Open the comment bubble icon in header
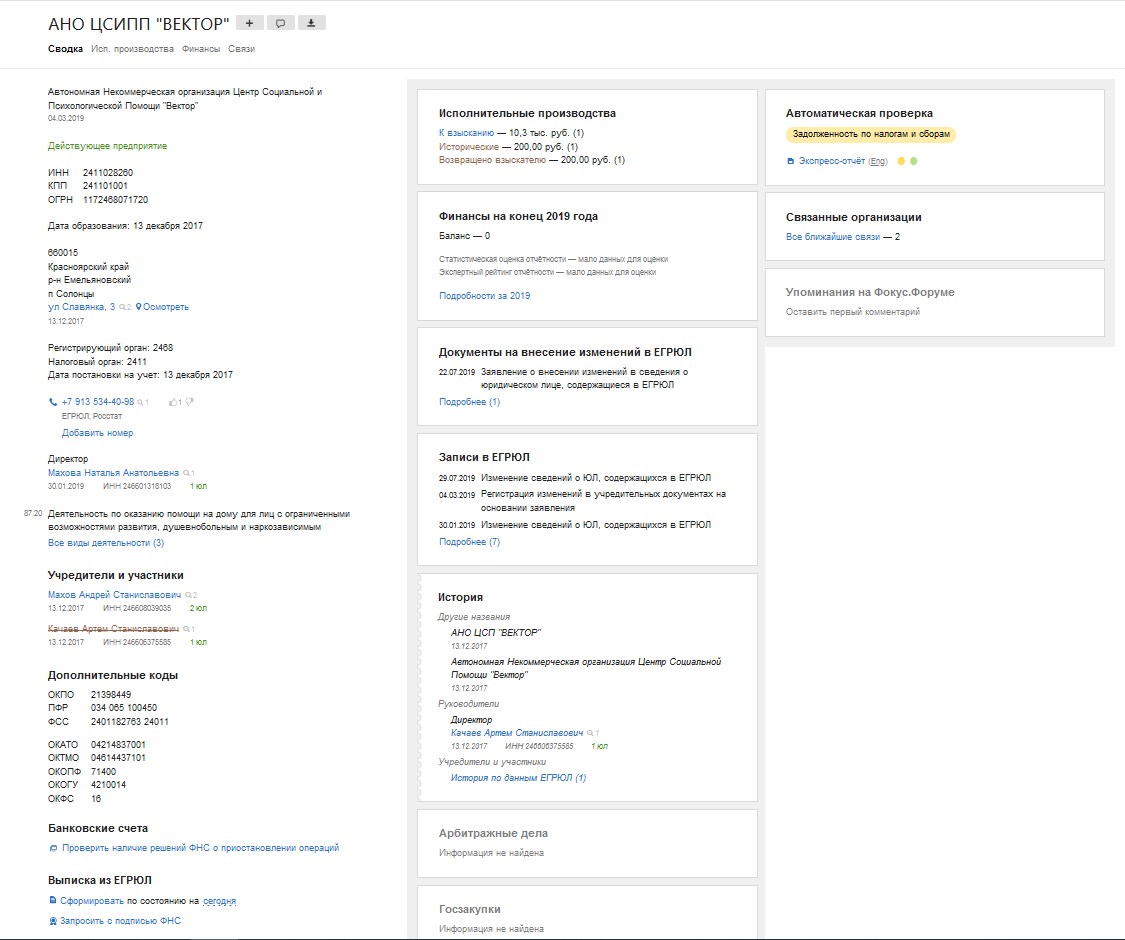The image size is (1125, 940). (280, 23)
